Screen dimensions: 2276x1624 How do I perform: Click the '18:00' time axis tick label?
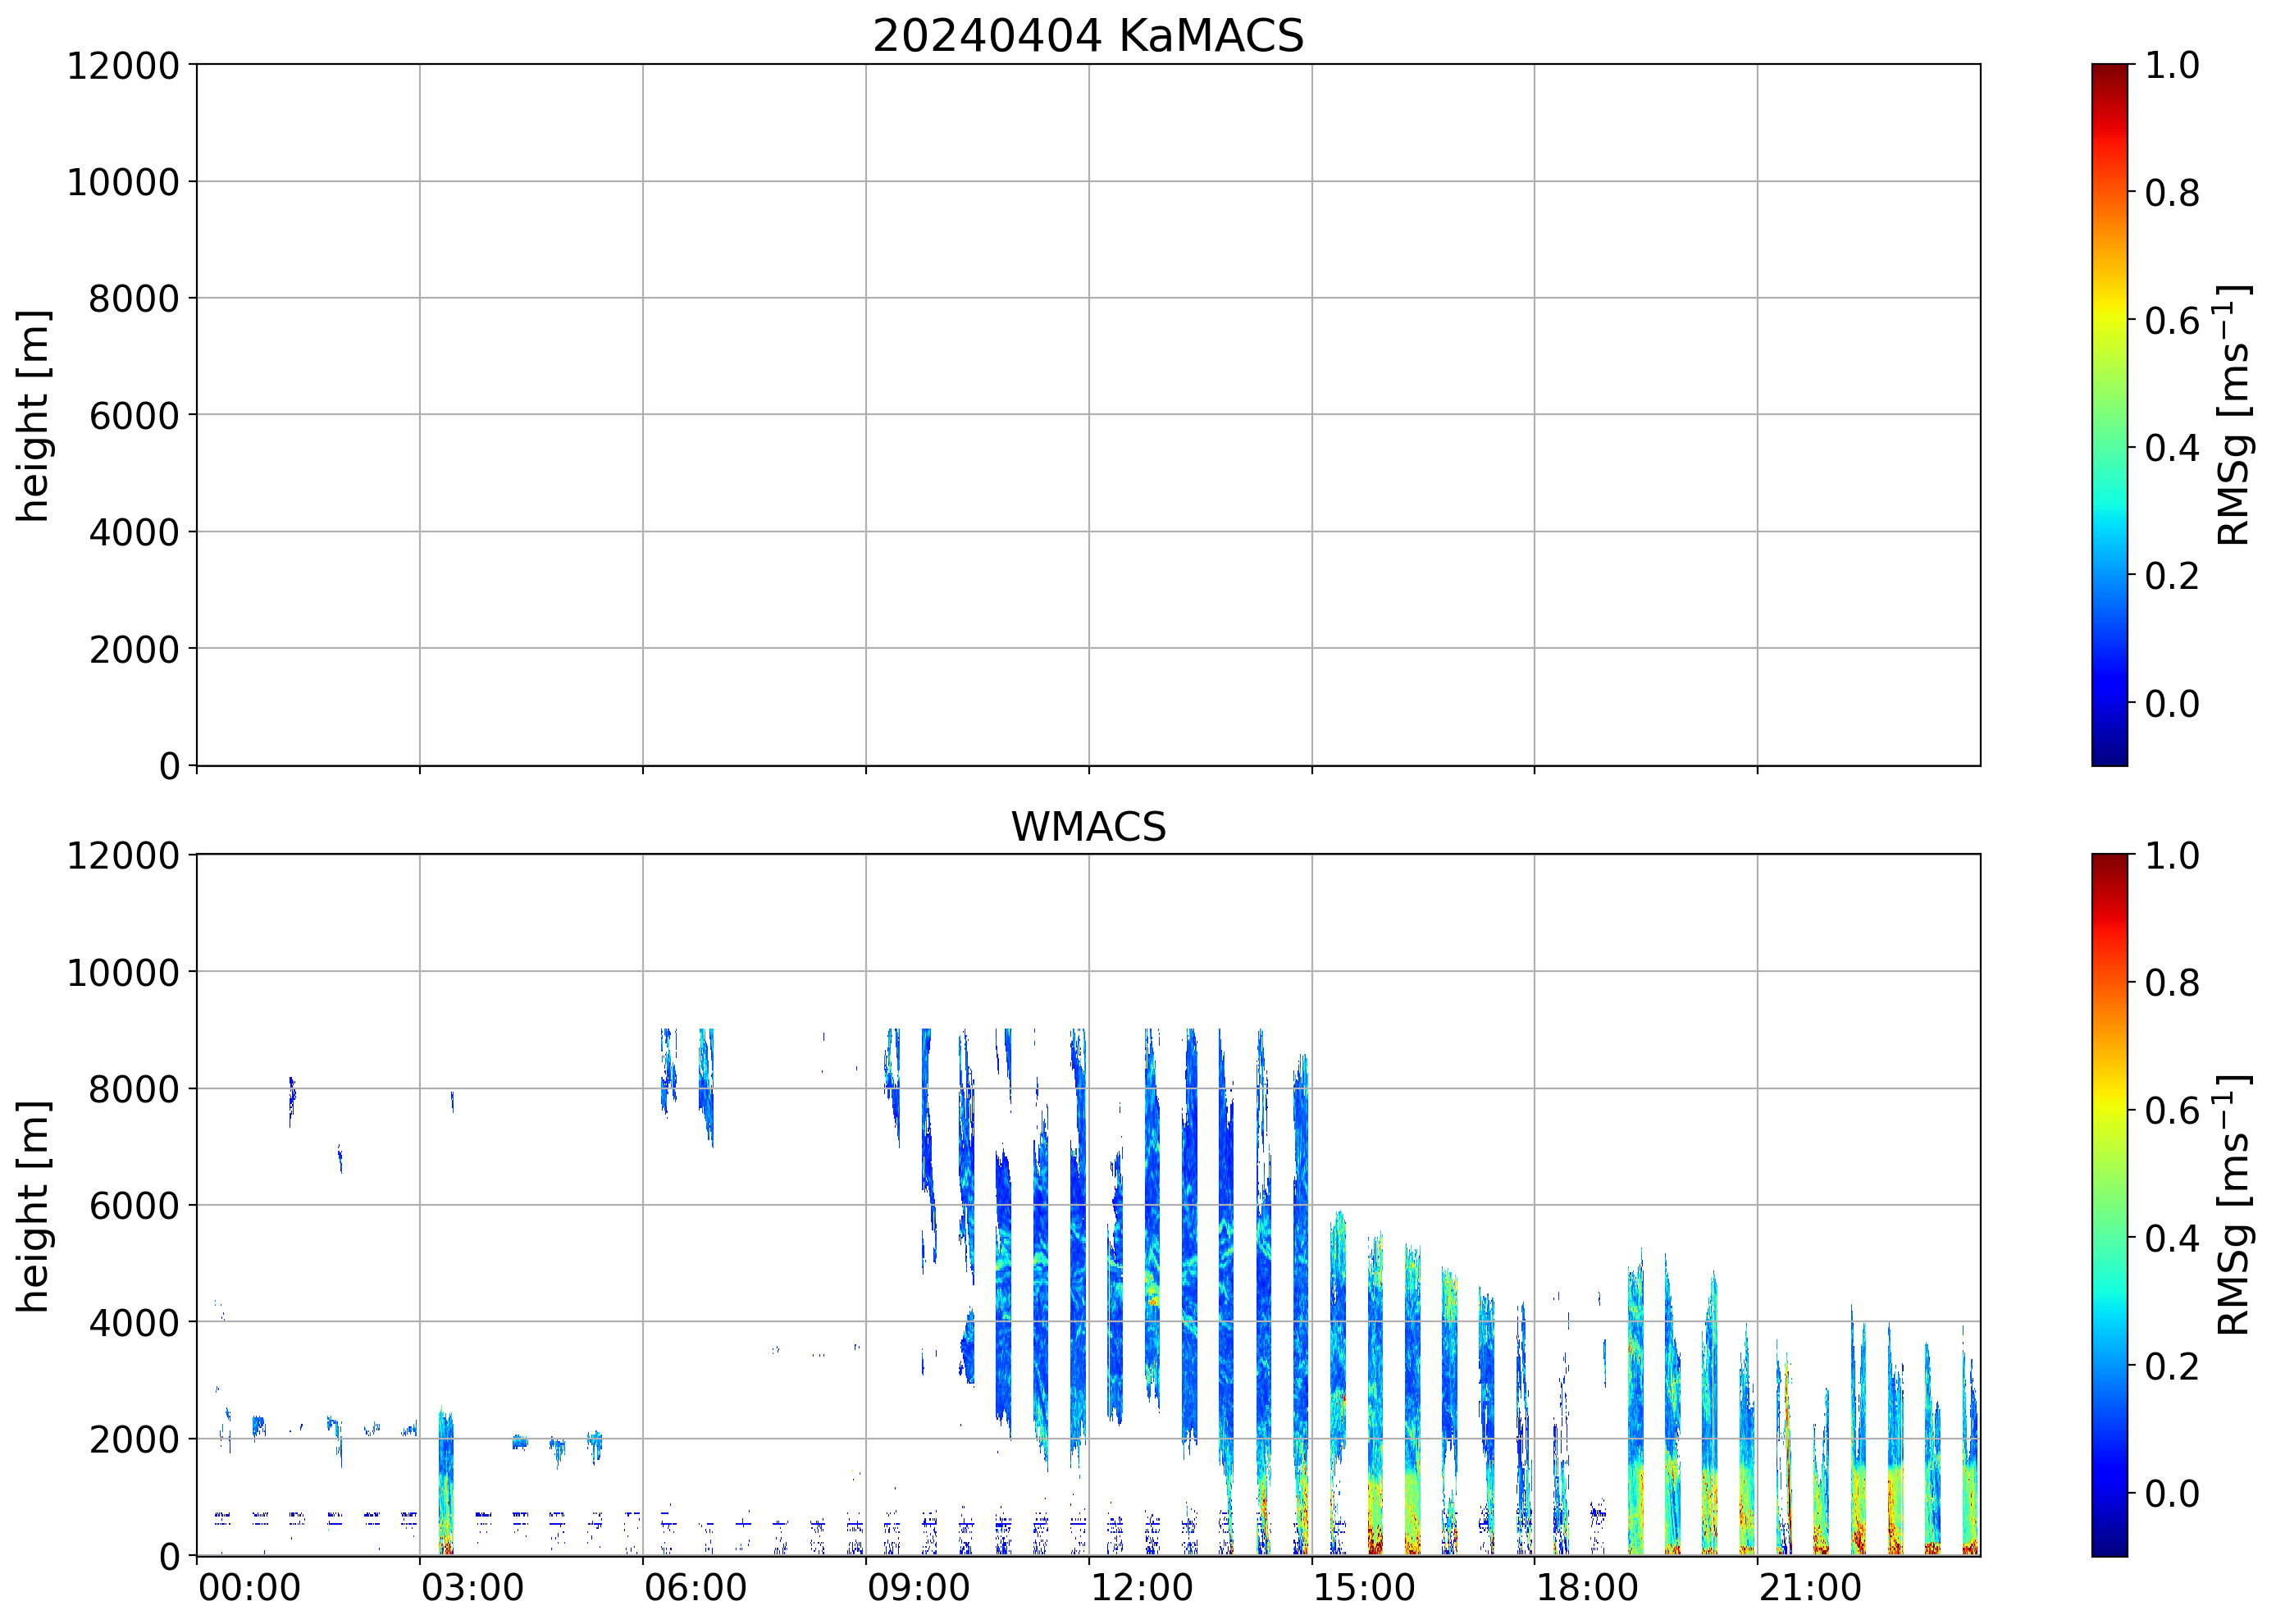(x=1586, y=1588)
